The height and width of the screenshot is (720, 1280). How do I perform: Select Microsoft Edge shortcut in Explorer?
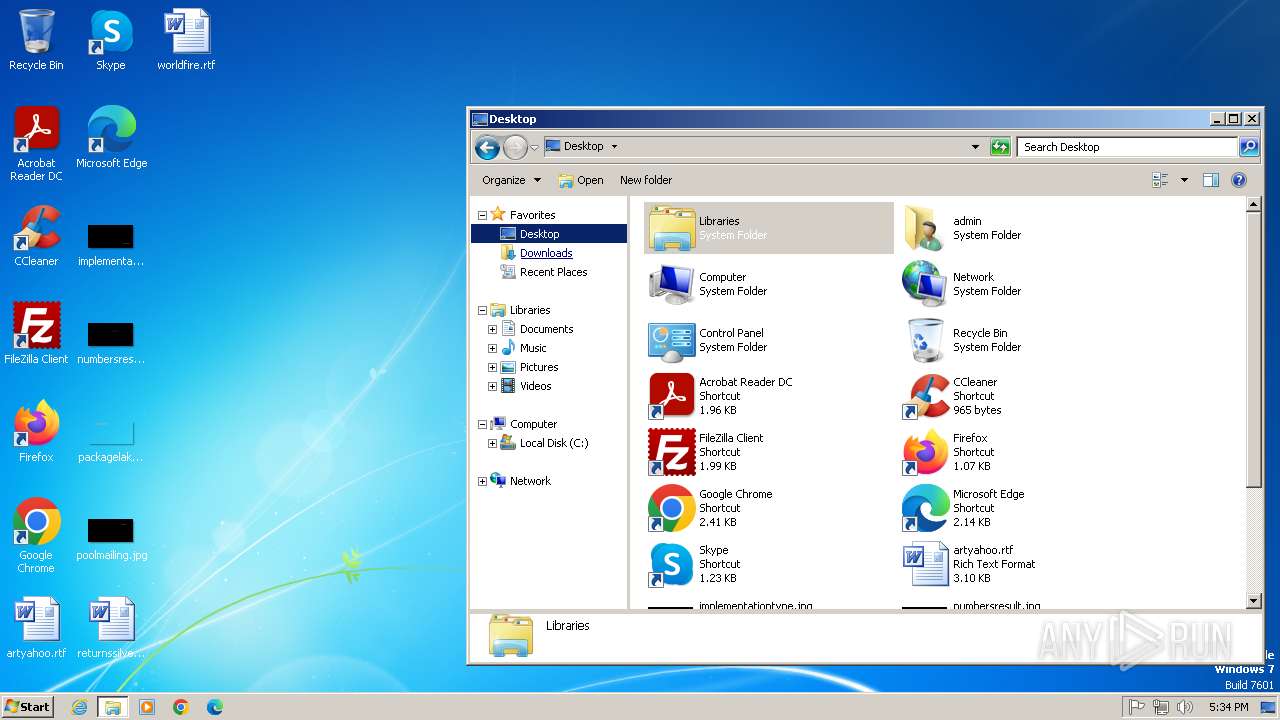point(1022,508)
